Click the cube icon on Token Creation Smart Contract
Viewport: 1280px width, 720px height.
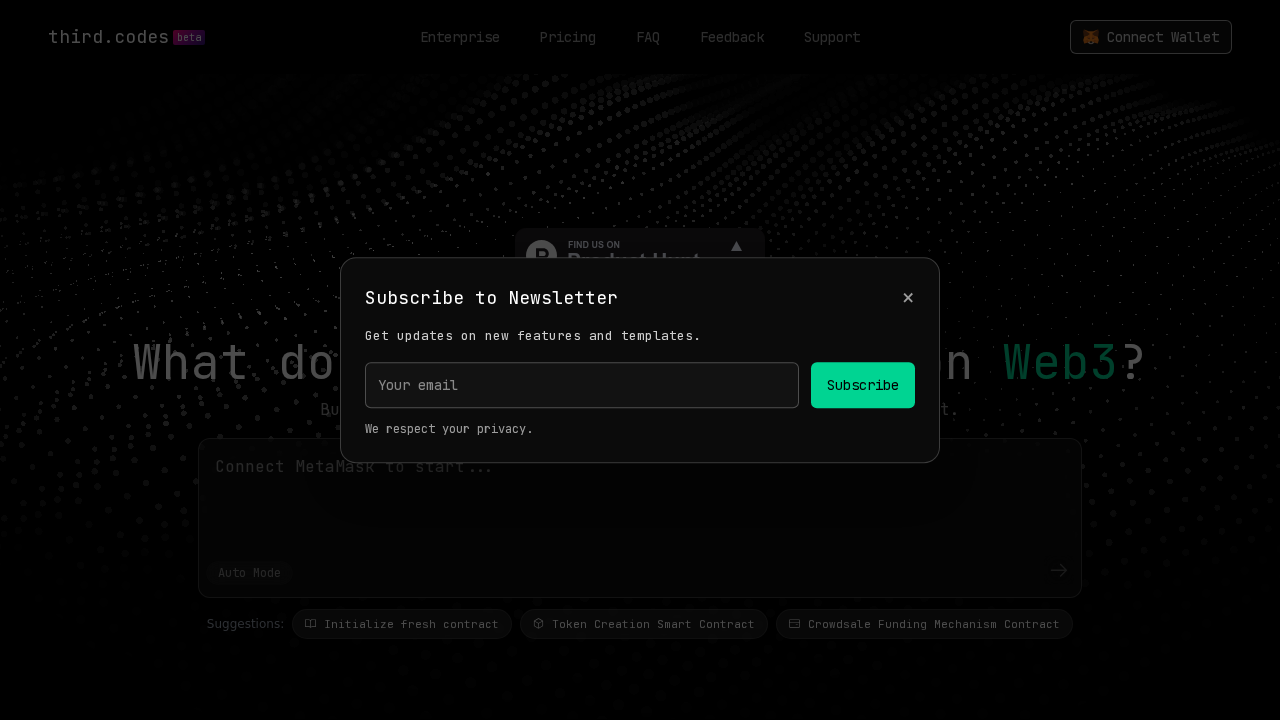[538, 623]
